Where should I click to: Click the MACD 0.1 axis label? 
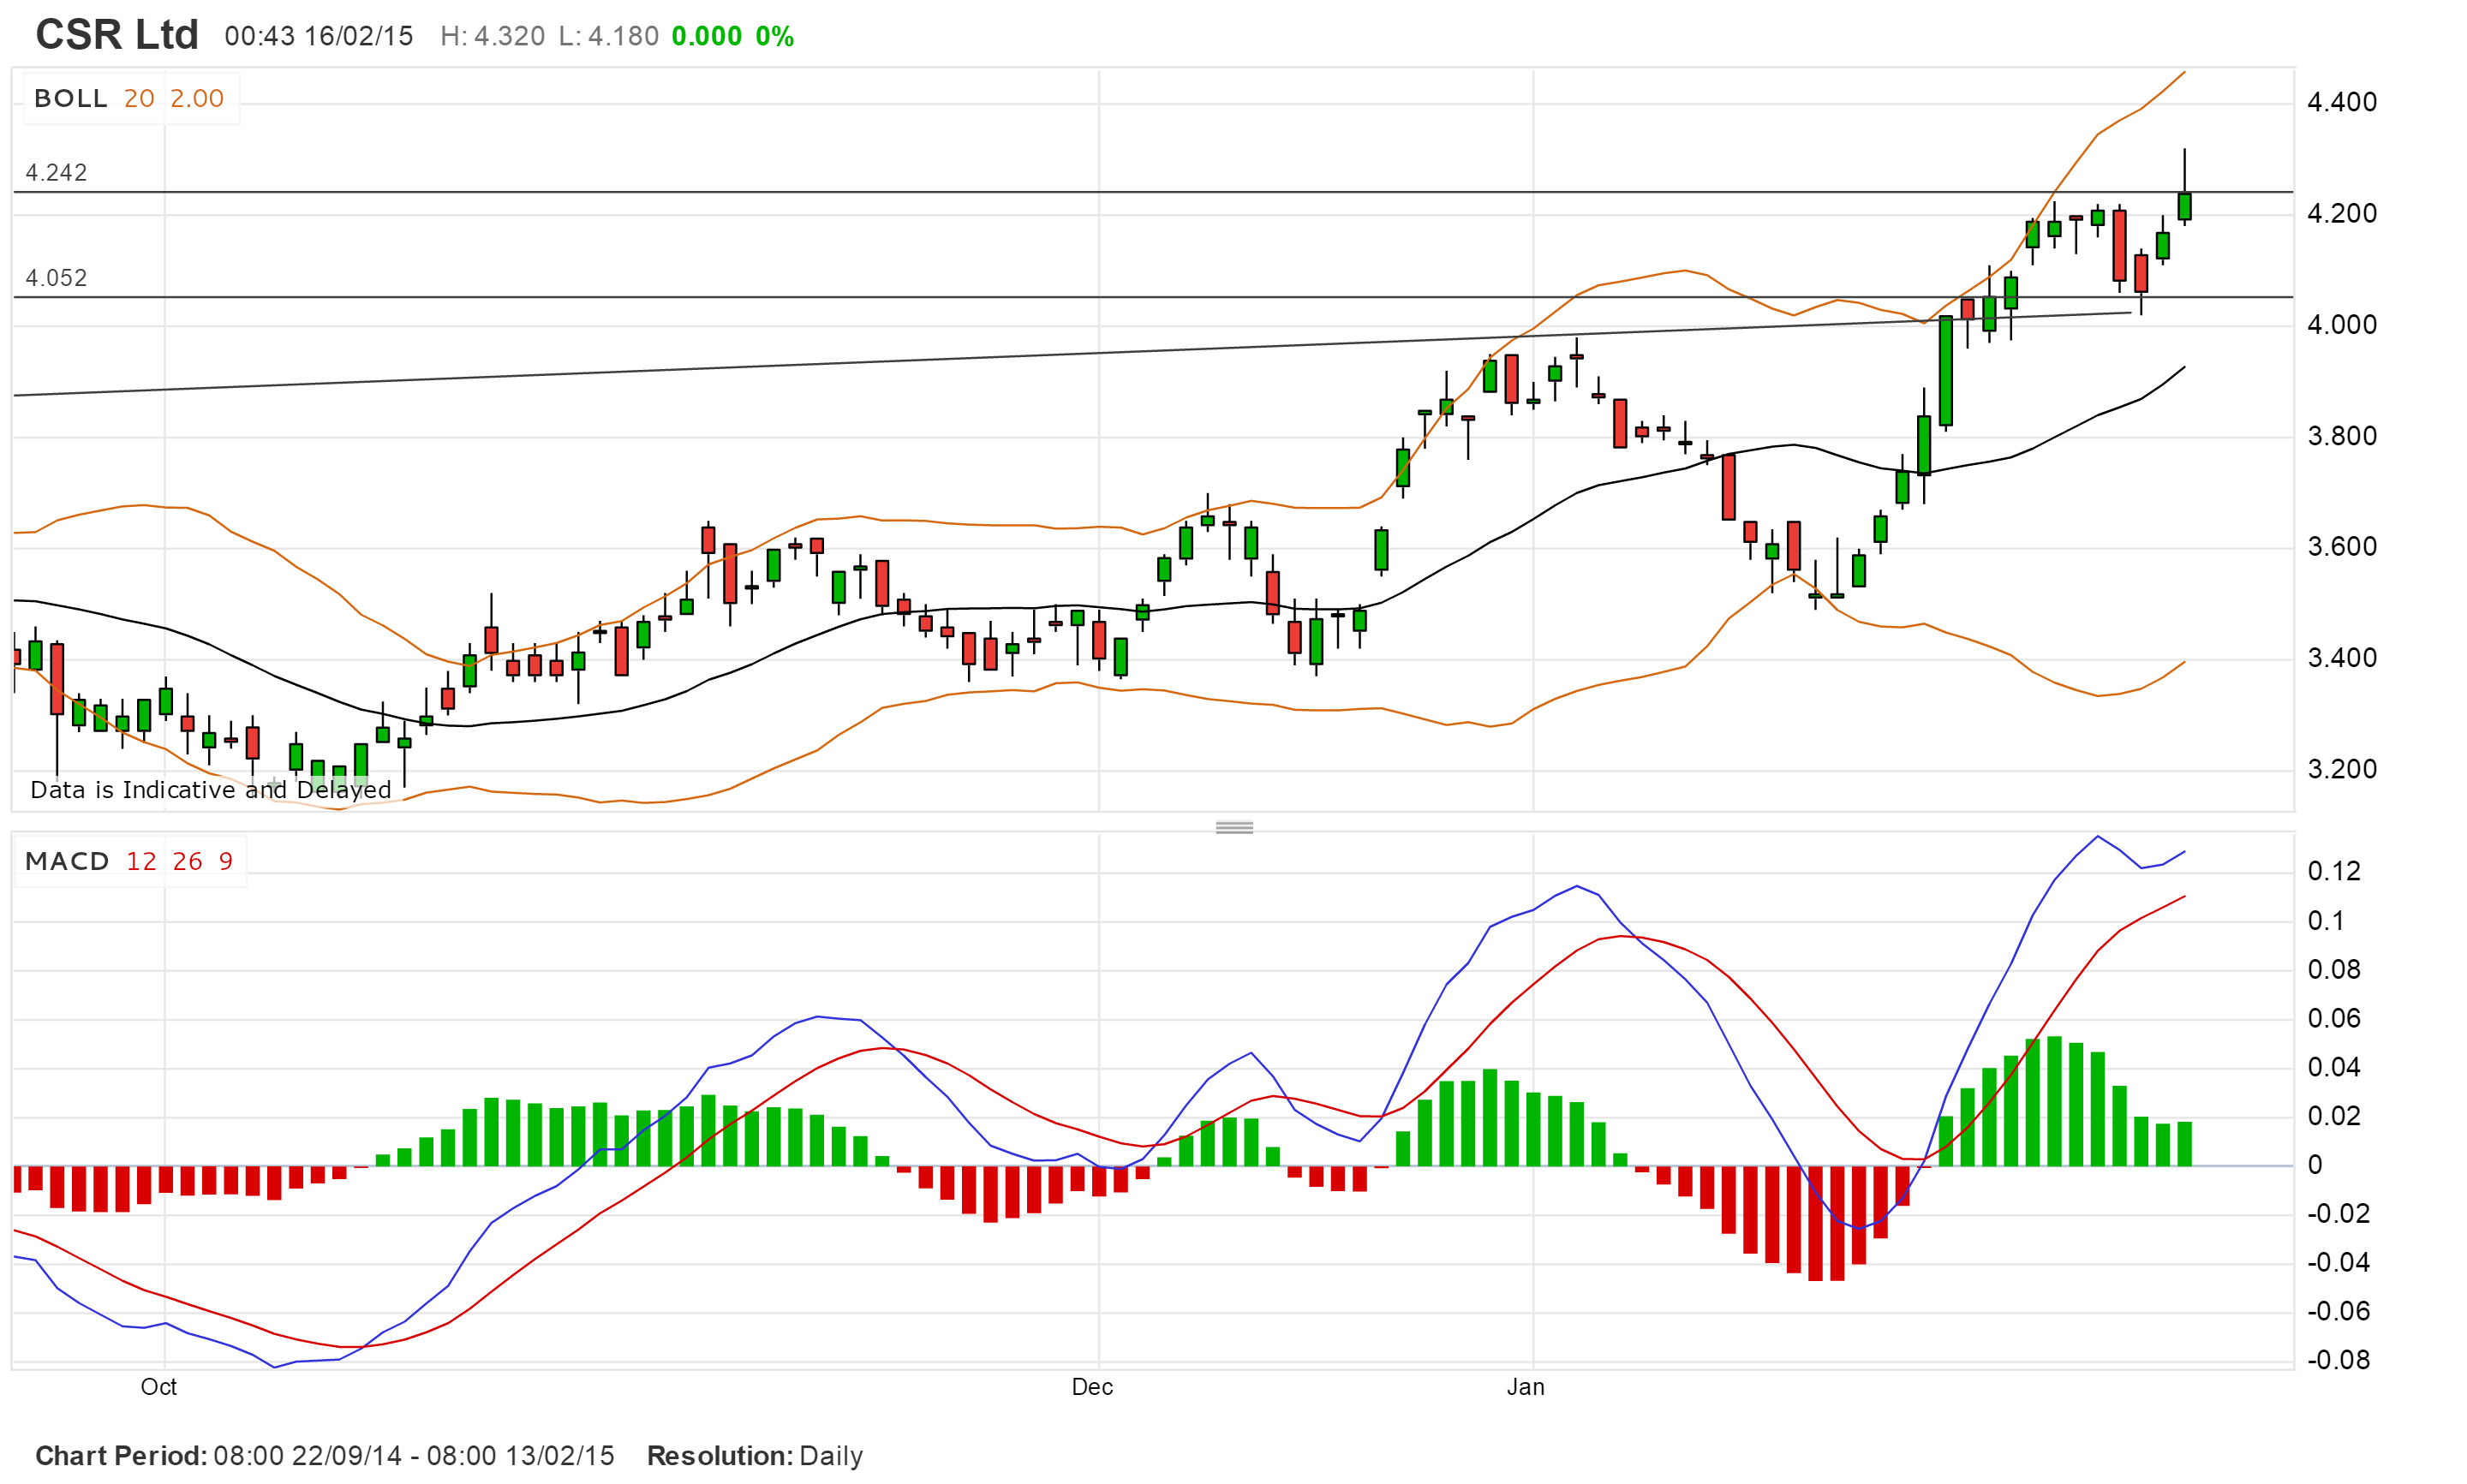click(2325, 920)
